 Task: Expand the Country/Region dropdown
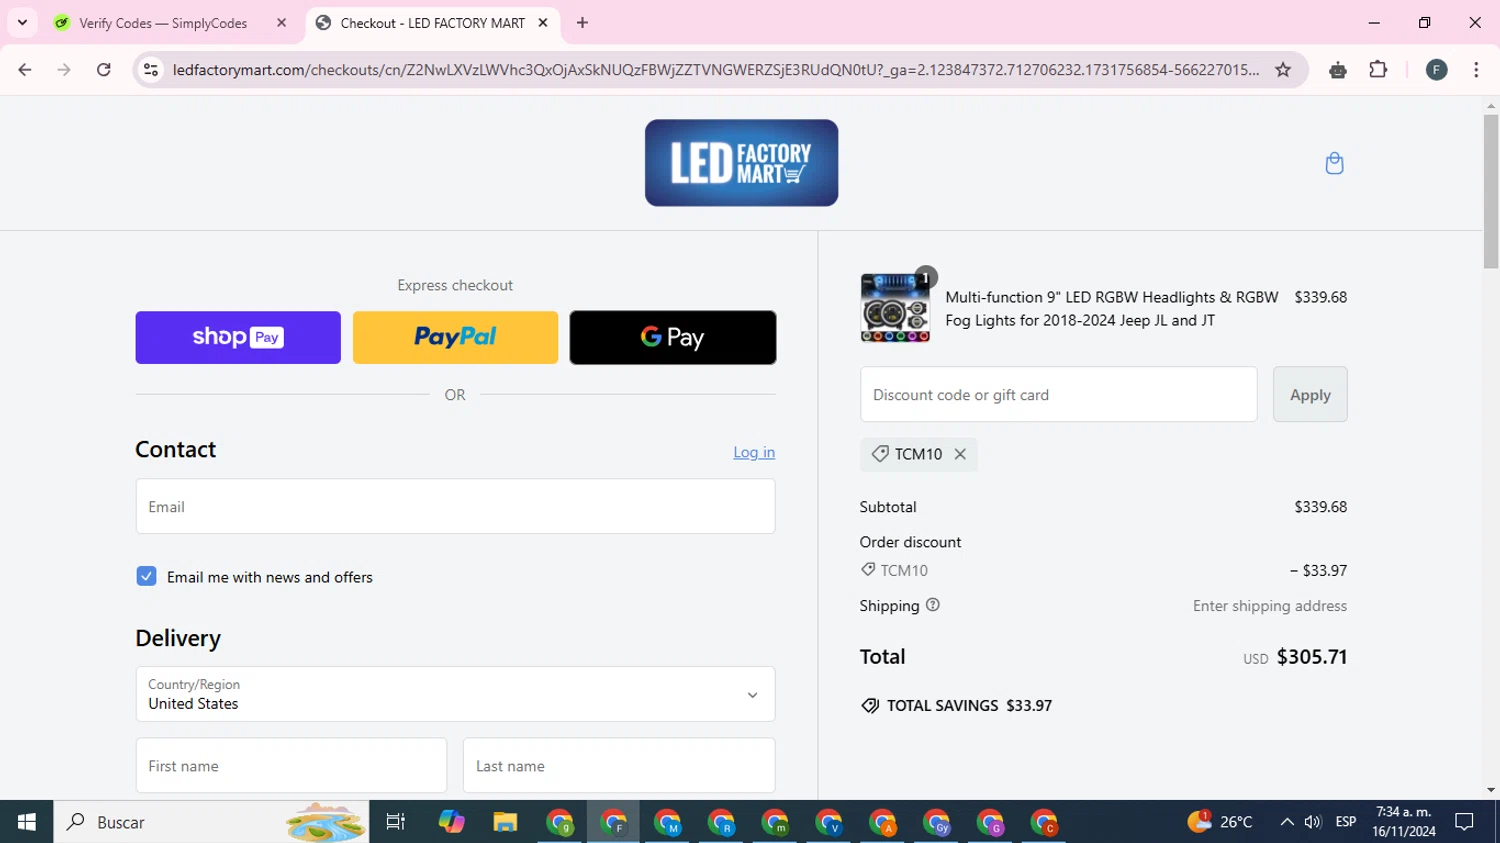(455, 694)
